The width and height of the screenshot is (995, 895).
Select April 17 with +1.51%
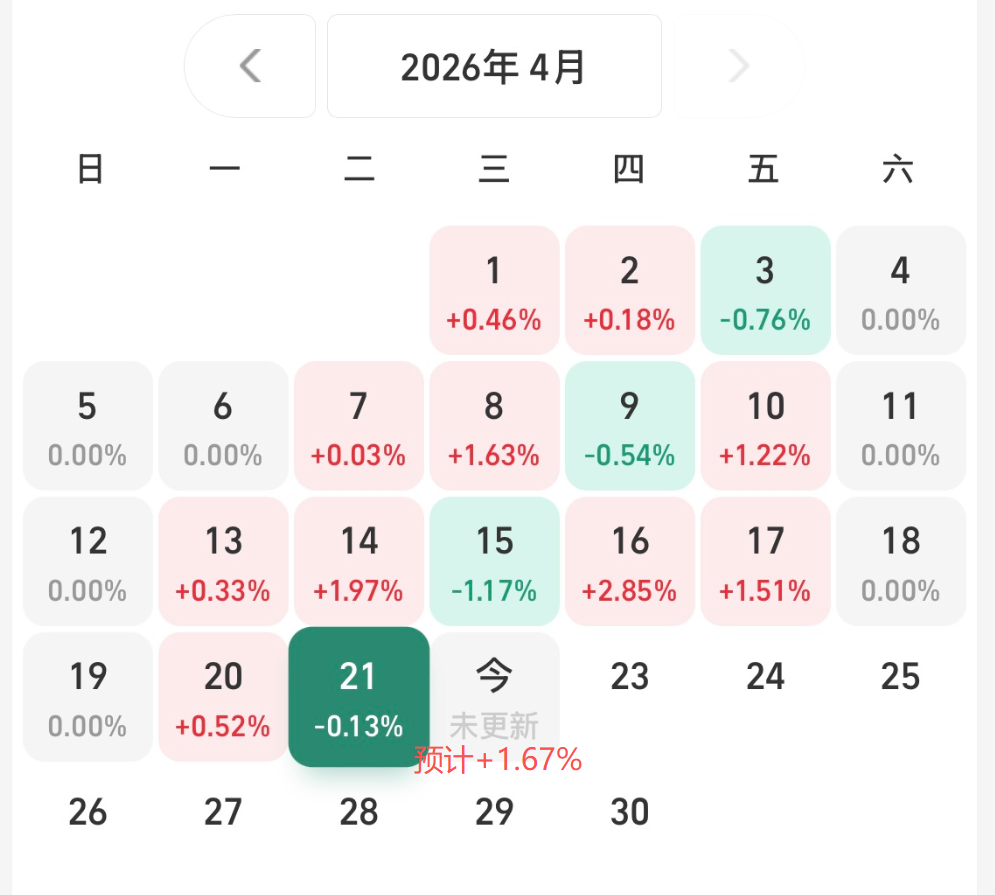coord(766,561)
